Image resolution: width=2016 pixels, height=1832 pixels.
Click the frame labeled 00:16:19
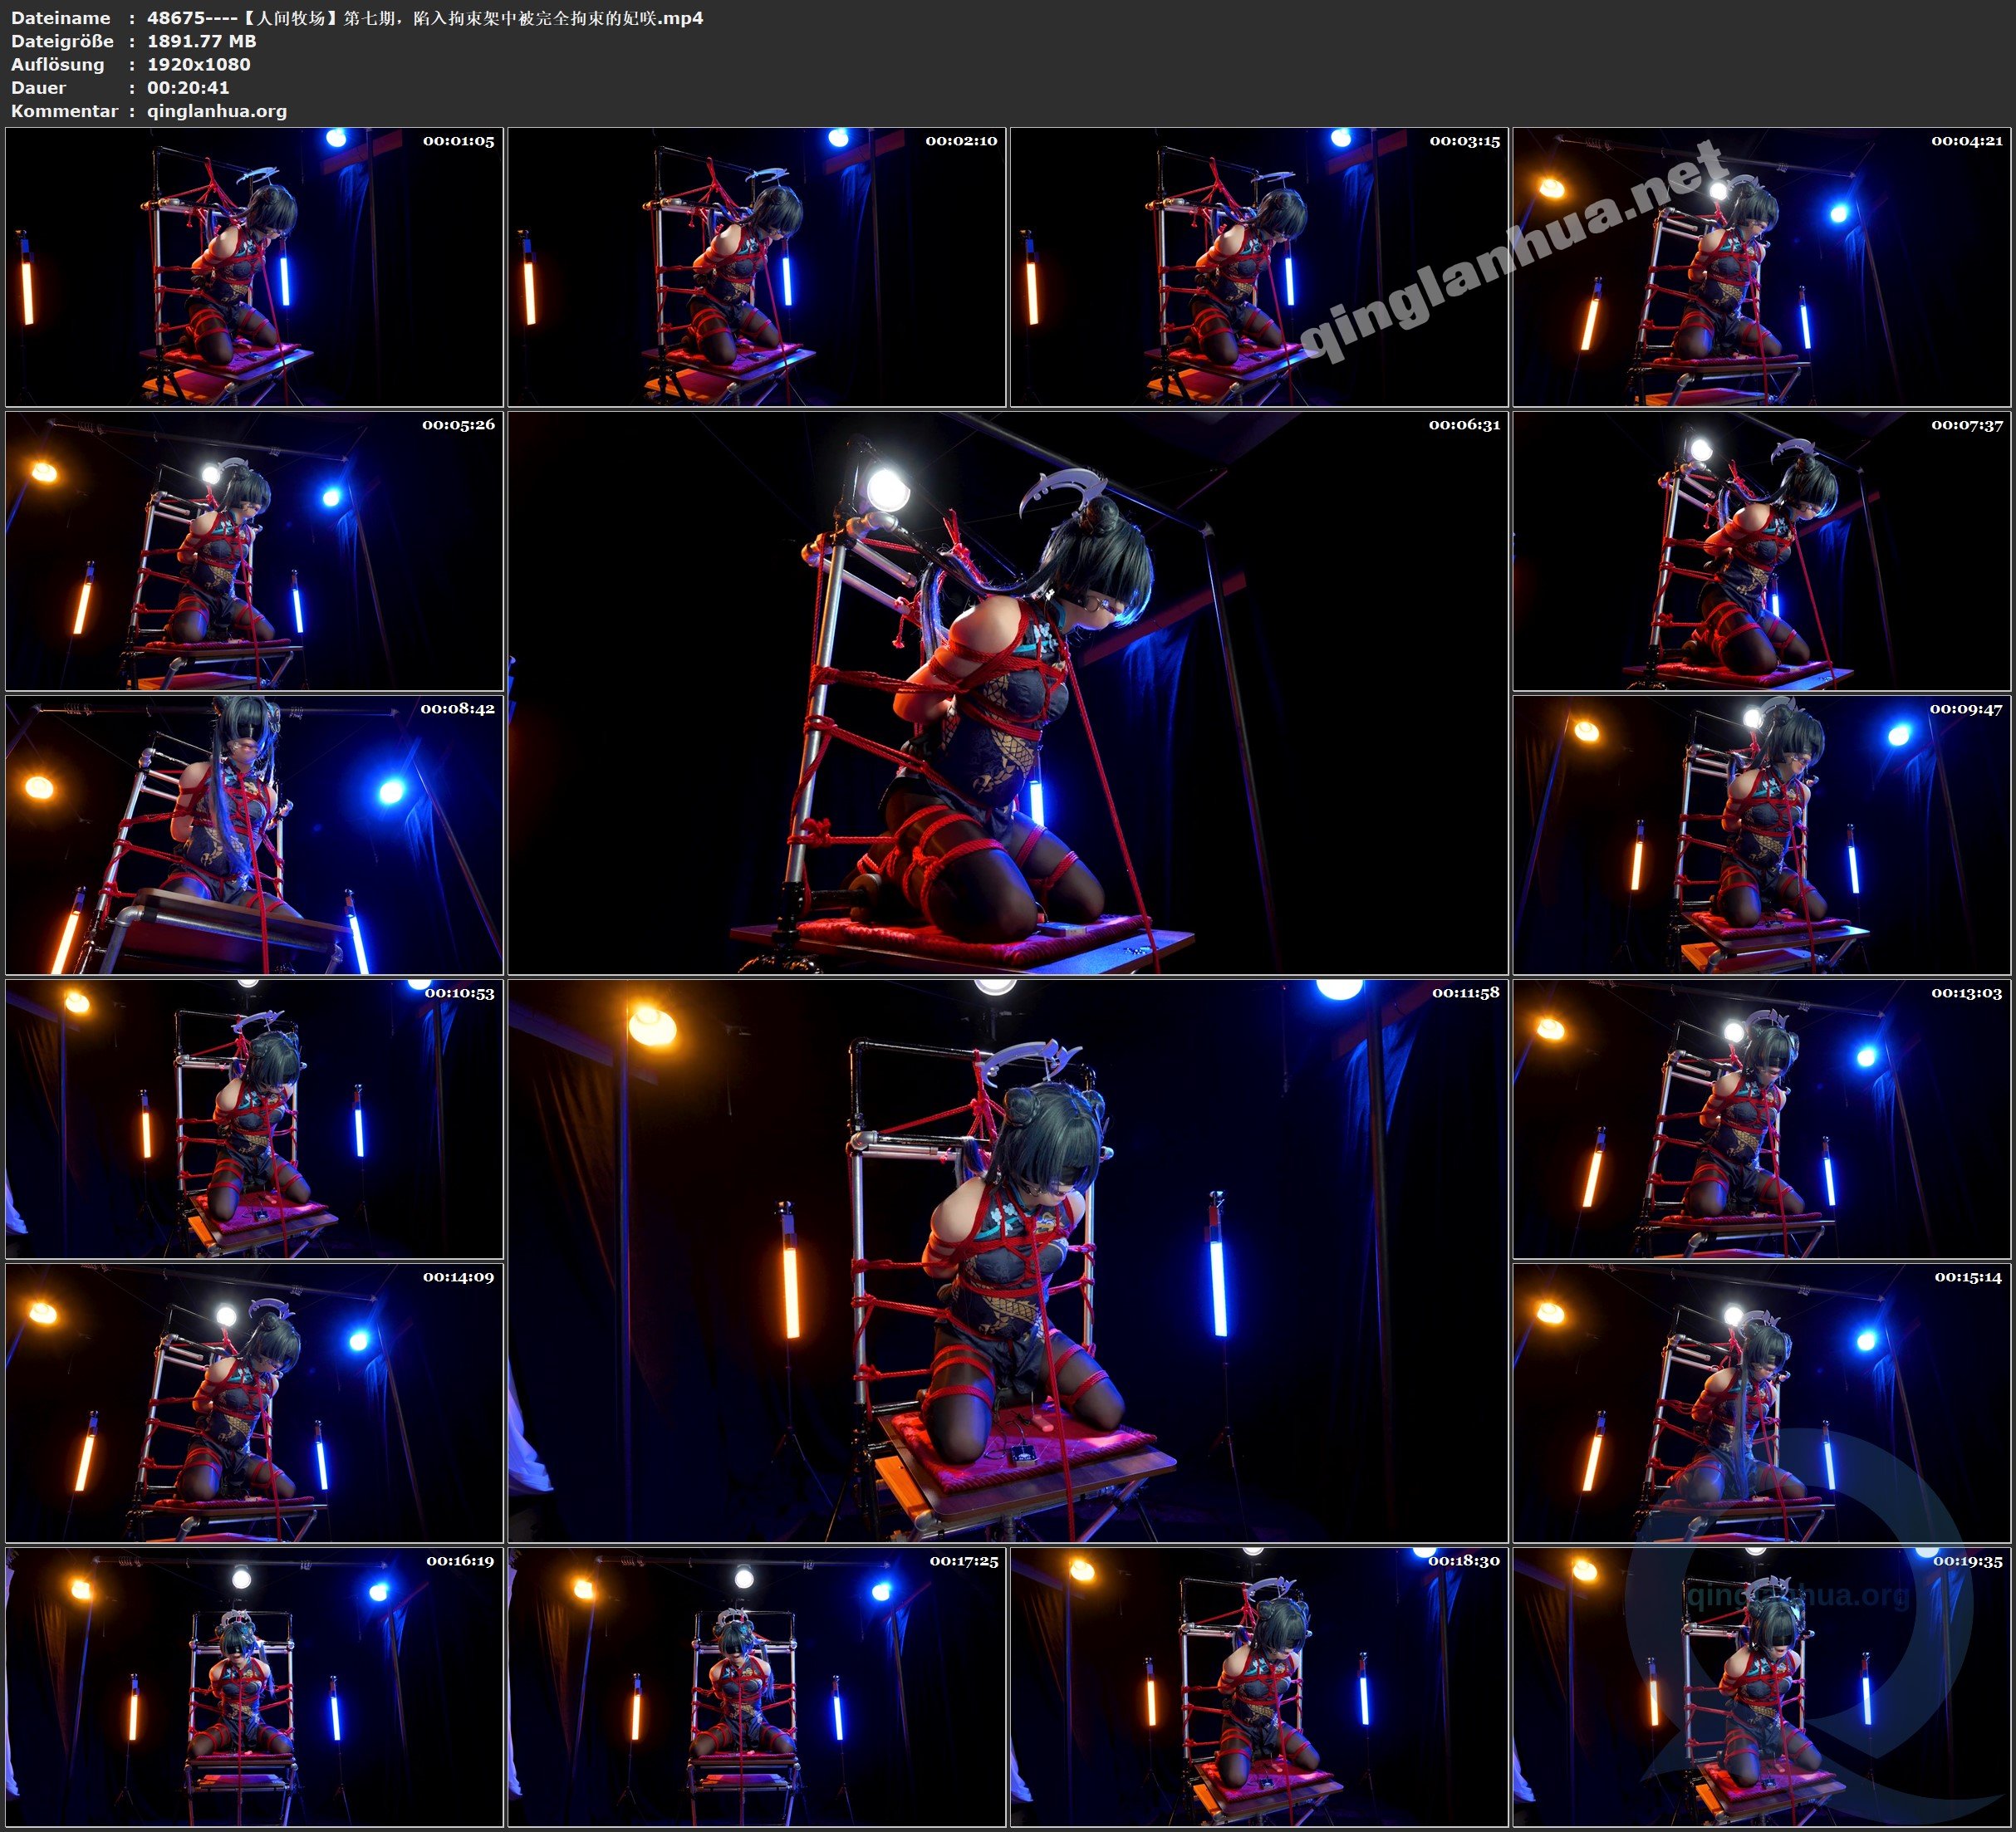(254, 1687)
